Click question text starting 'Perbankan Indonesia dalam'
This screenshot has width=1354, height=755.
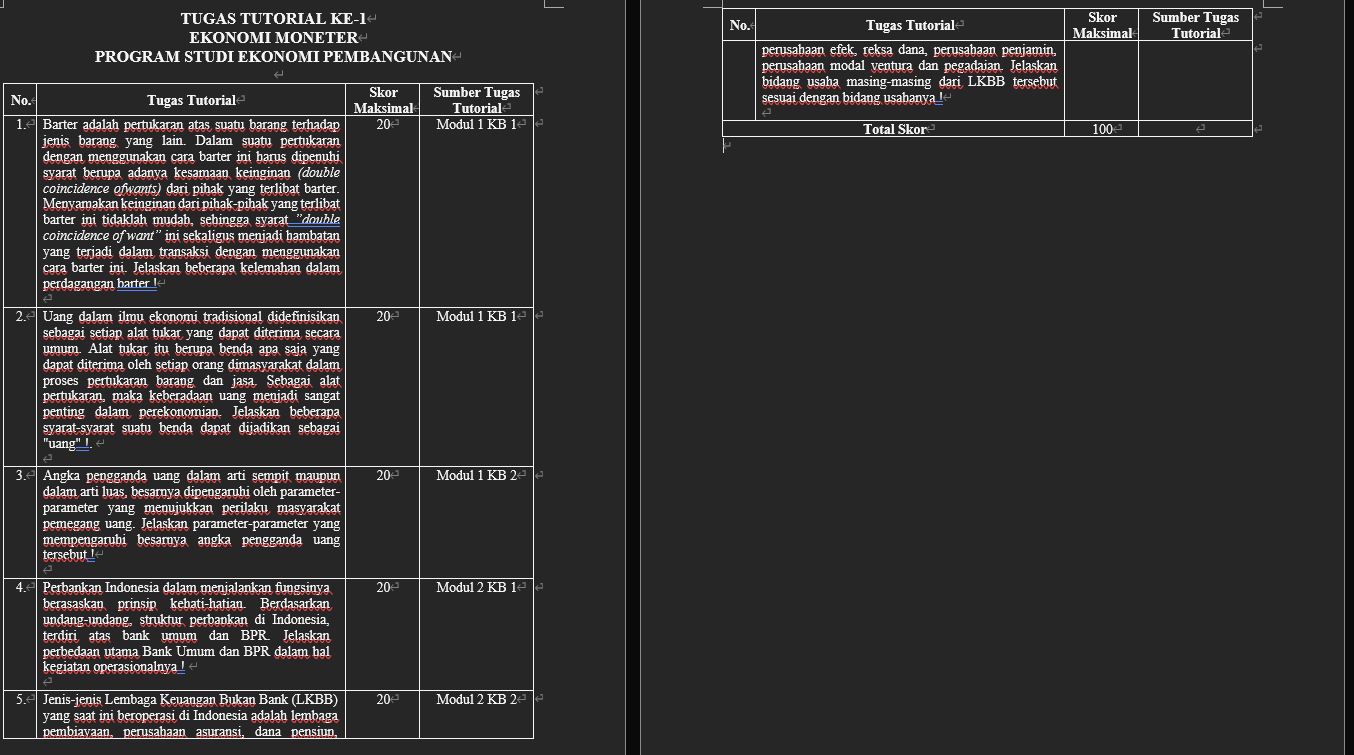tap(186, 627)
